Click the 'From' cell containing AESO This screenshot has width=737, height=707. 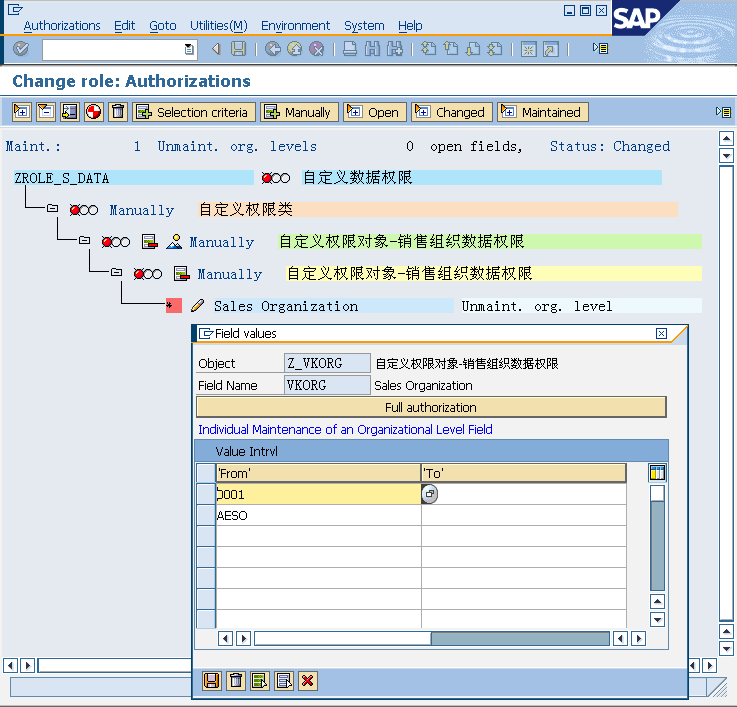click(318, 515)
